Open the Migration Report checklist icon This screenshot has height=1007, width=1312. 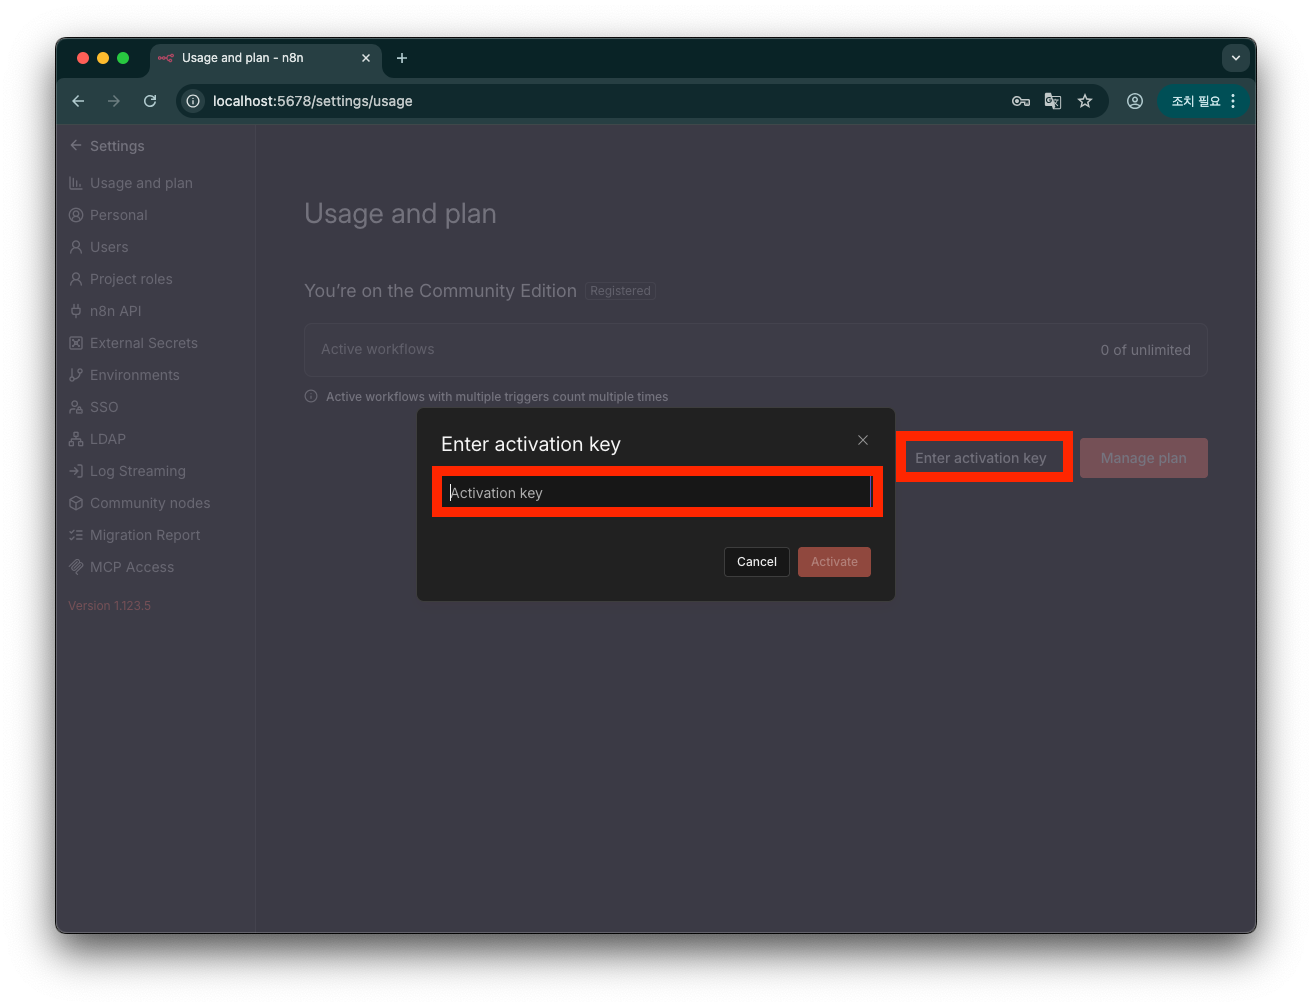tap(76, 535)
